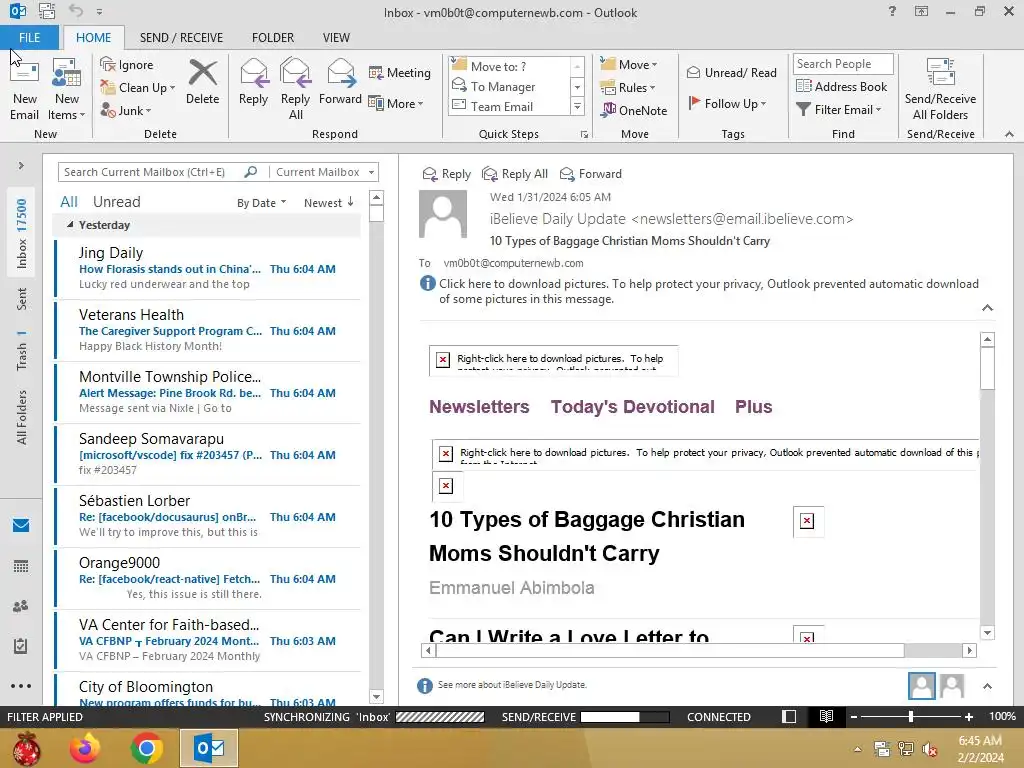Open Chrome from the taskbar

pos(147,748)
